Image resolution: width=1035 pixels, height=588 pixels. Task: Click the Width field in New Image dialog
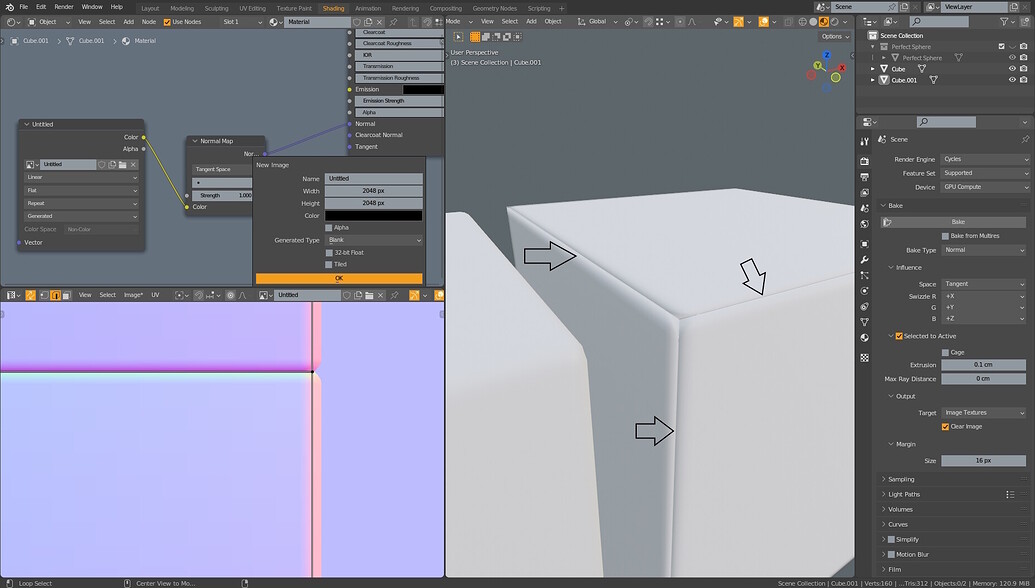click(x=374, y=191)
